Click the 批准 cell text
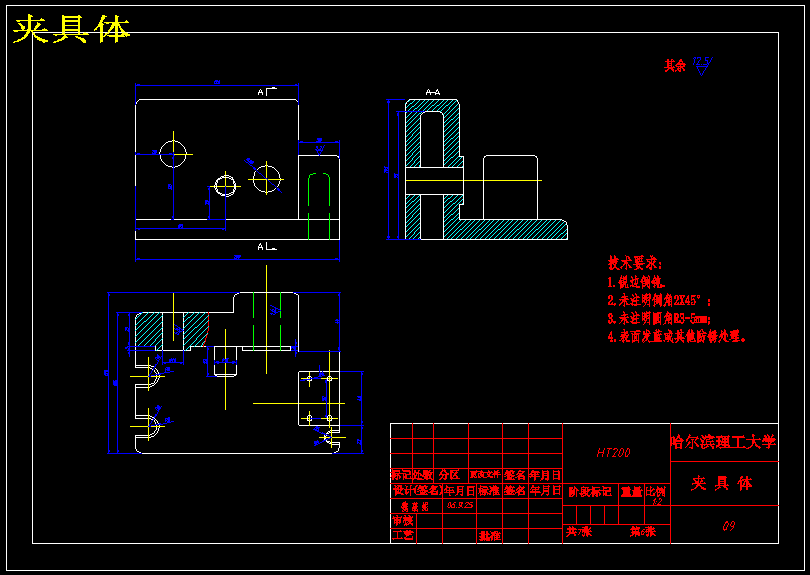The image size is (810, 575). point(490,536)
